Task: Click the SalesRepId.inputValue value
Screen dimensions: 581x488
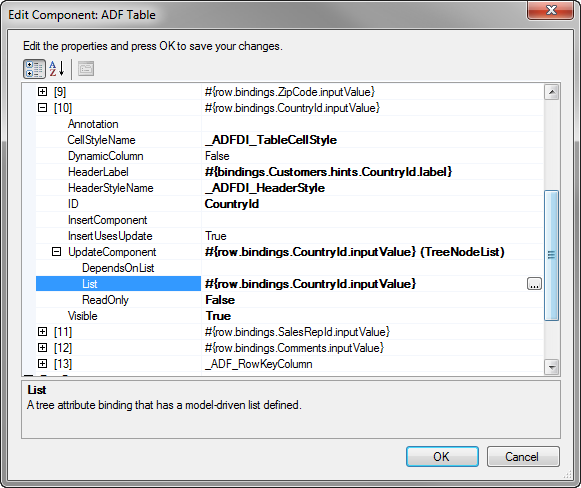Action: (x=297, y=332)
